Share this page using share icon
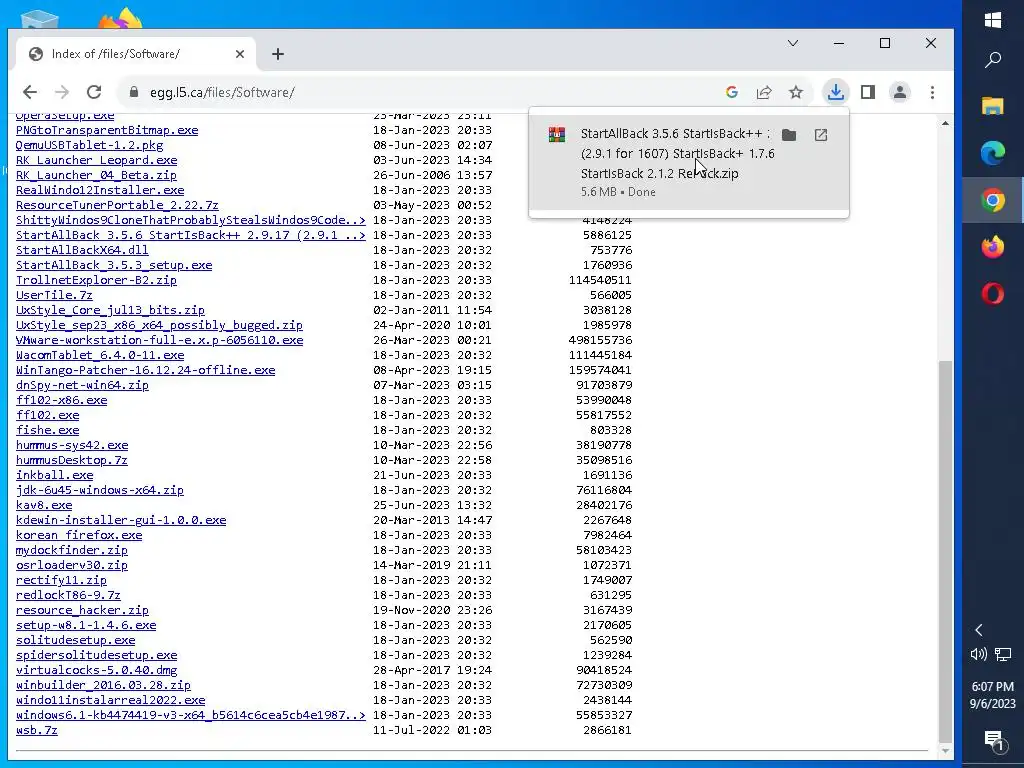Screen dimensions: 1024x768 [763, 92]
